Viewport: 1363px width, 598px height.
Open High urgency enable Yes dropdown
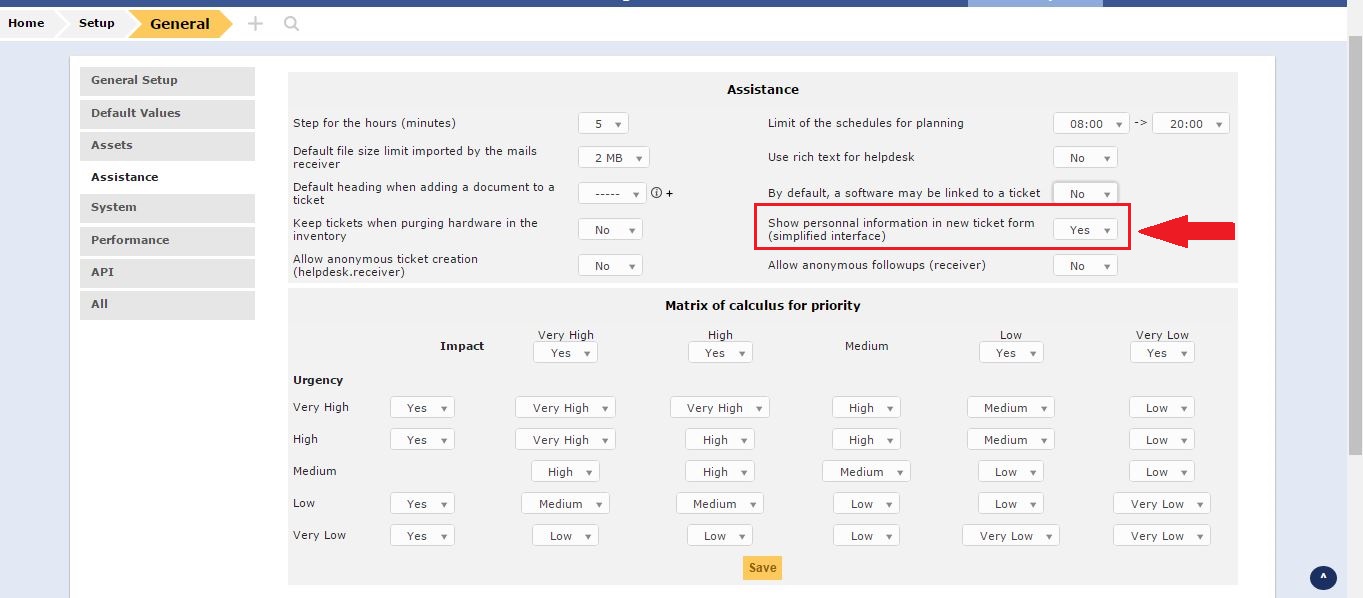point(422,440)
